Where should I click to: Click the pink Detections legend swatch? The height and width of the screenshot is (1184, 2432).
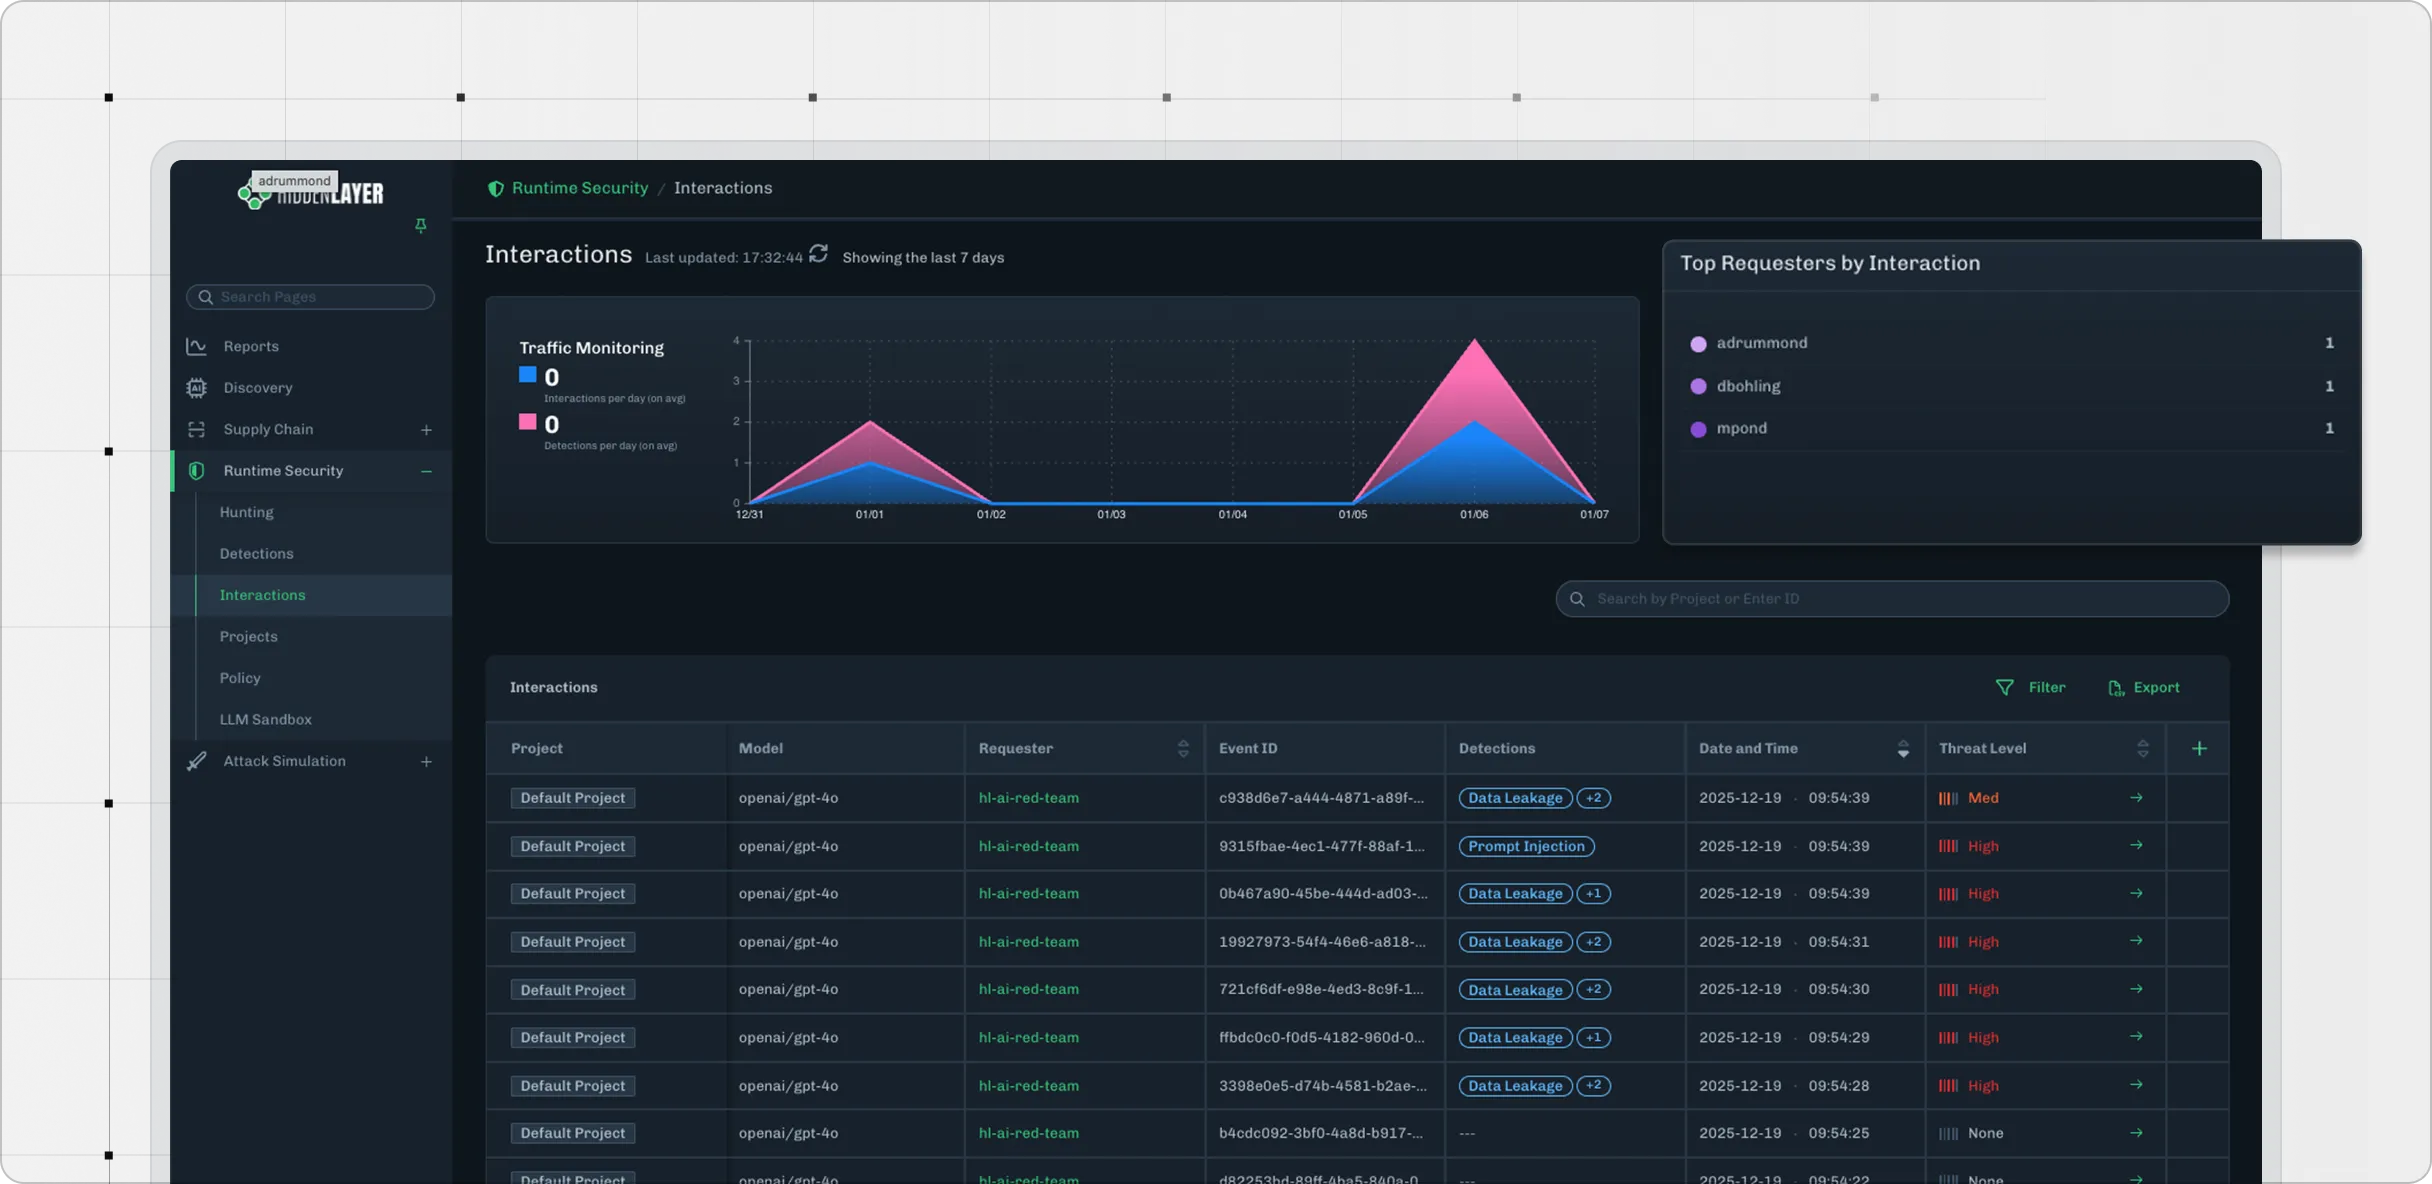tap(527, 422)
